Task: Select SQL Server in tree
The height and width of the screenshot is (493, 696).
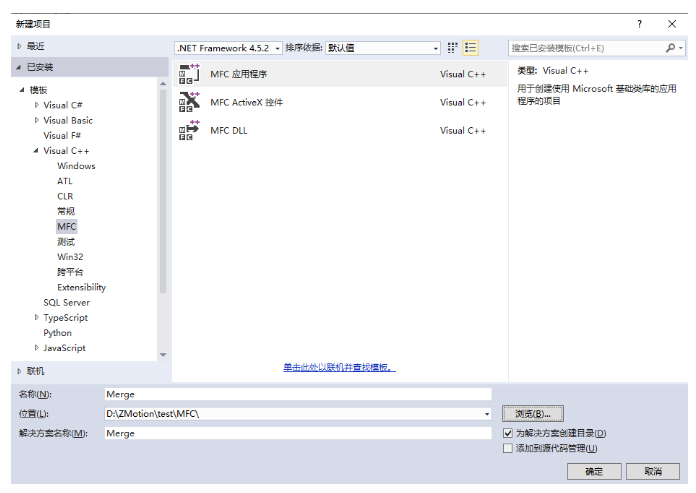Action: tap(67, 303)
